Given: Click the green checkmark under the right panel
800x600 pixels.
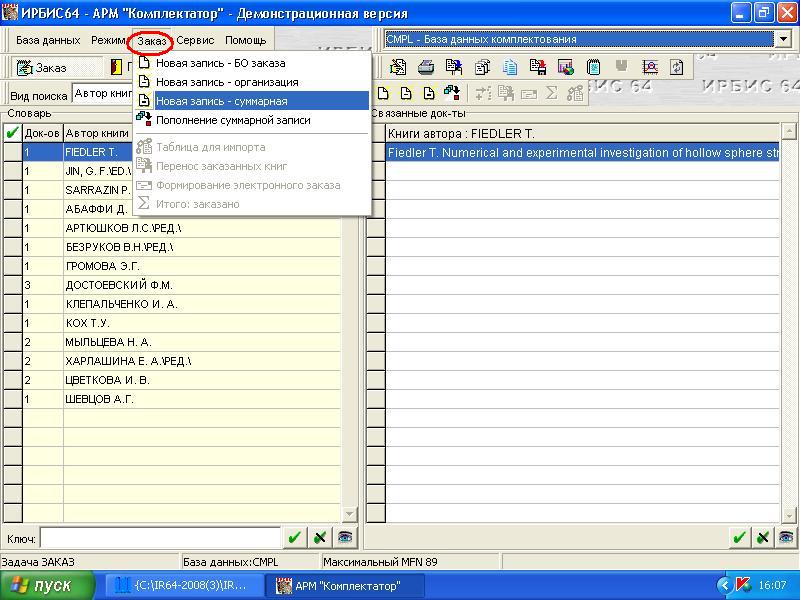Looking at the screenshot, I should (740, 538).
